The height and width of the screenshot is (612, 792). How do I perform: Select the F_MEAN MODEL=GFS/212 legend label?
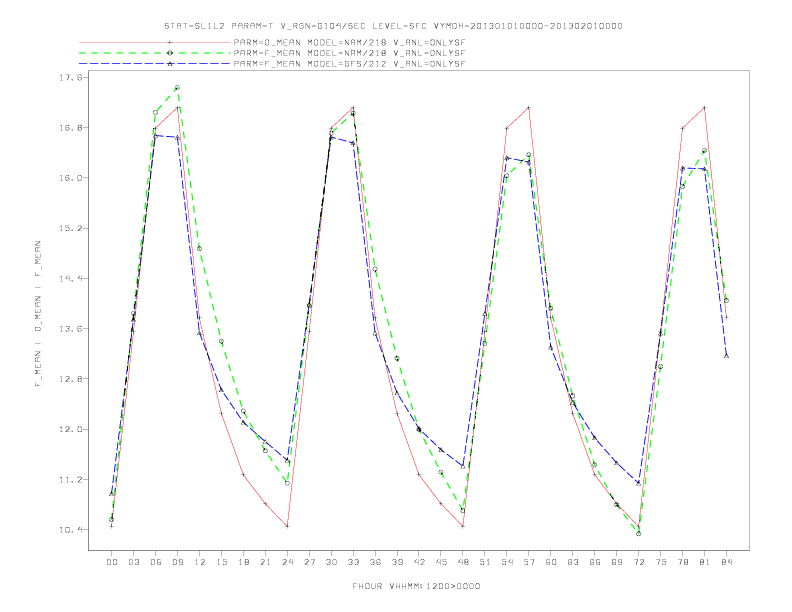pos(349,64)
